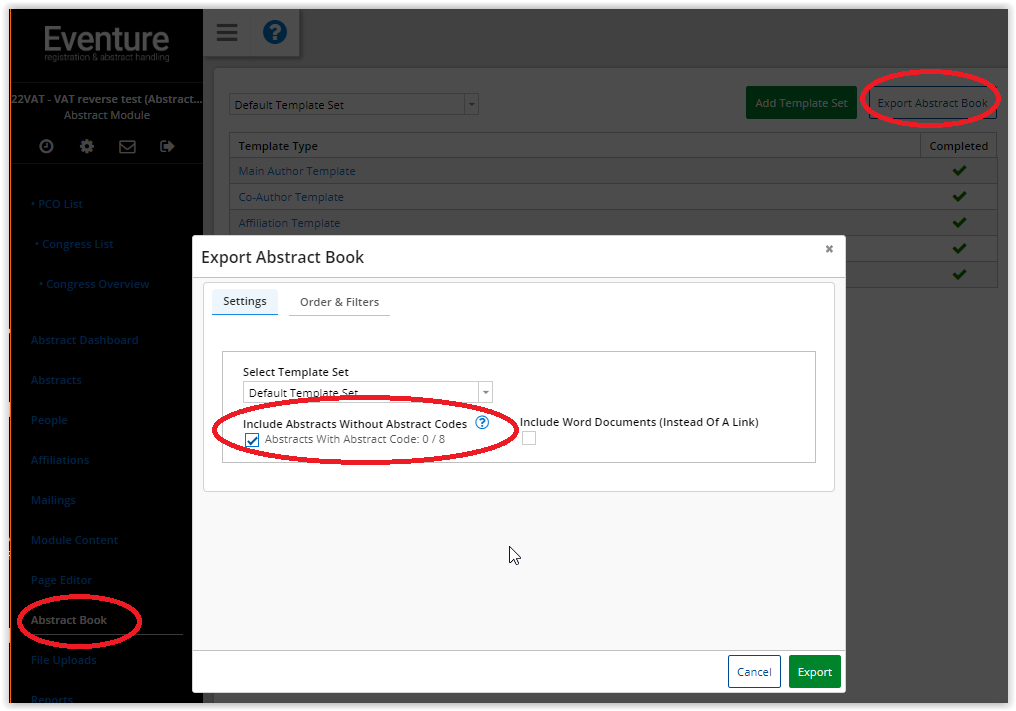This screenshot has width=1016, height=711.
Task: Open the settings gear icon in sidebar
Action: point(87,146)
